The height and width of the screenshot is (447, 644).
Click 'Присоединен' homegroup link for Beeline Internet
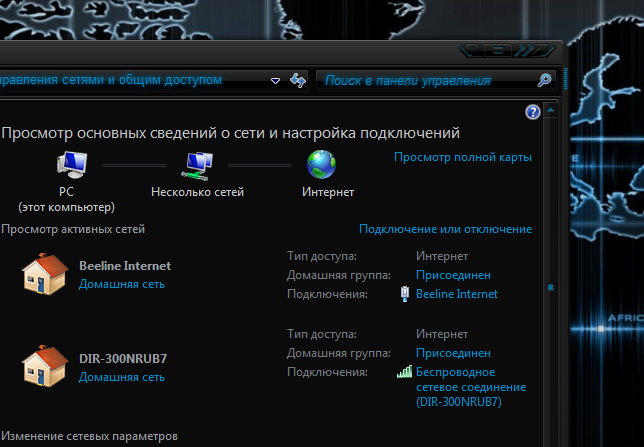pos(453,275)
